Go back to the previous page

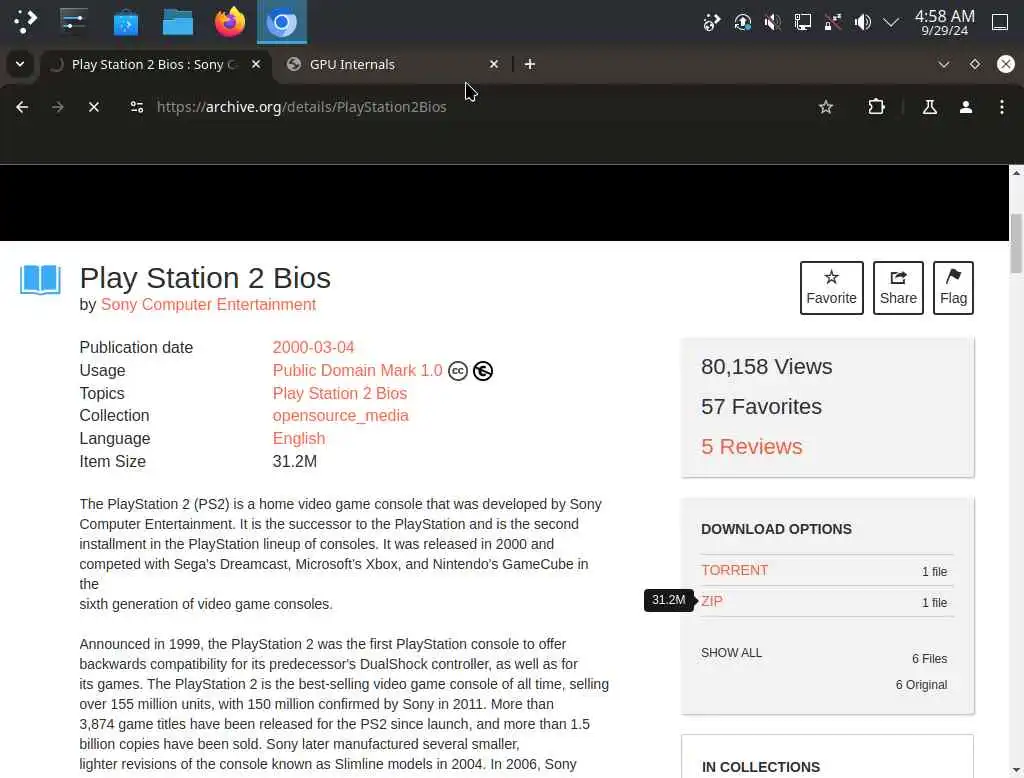click(22, 107)
